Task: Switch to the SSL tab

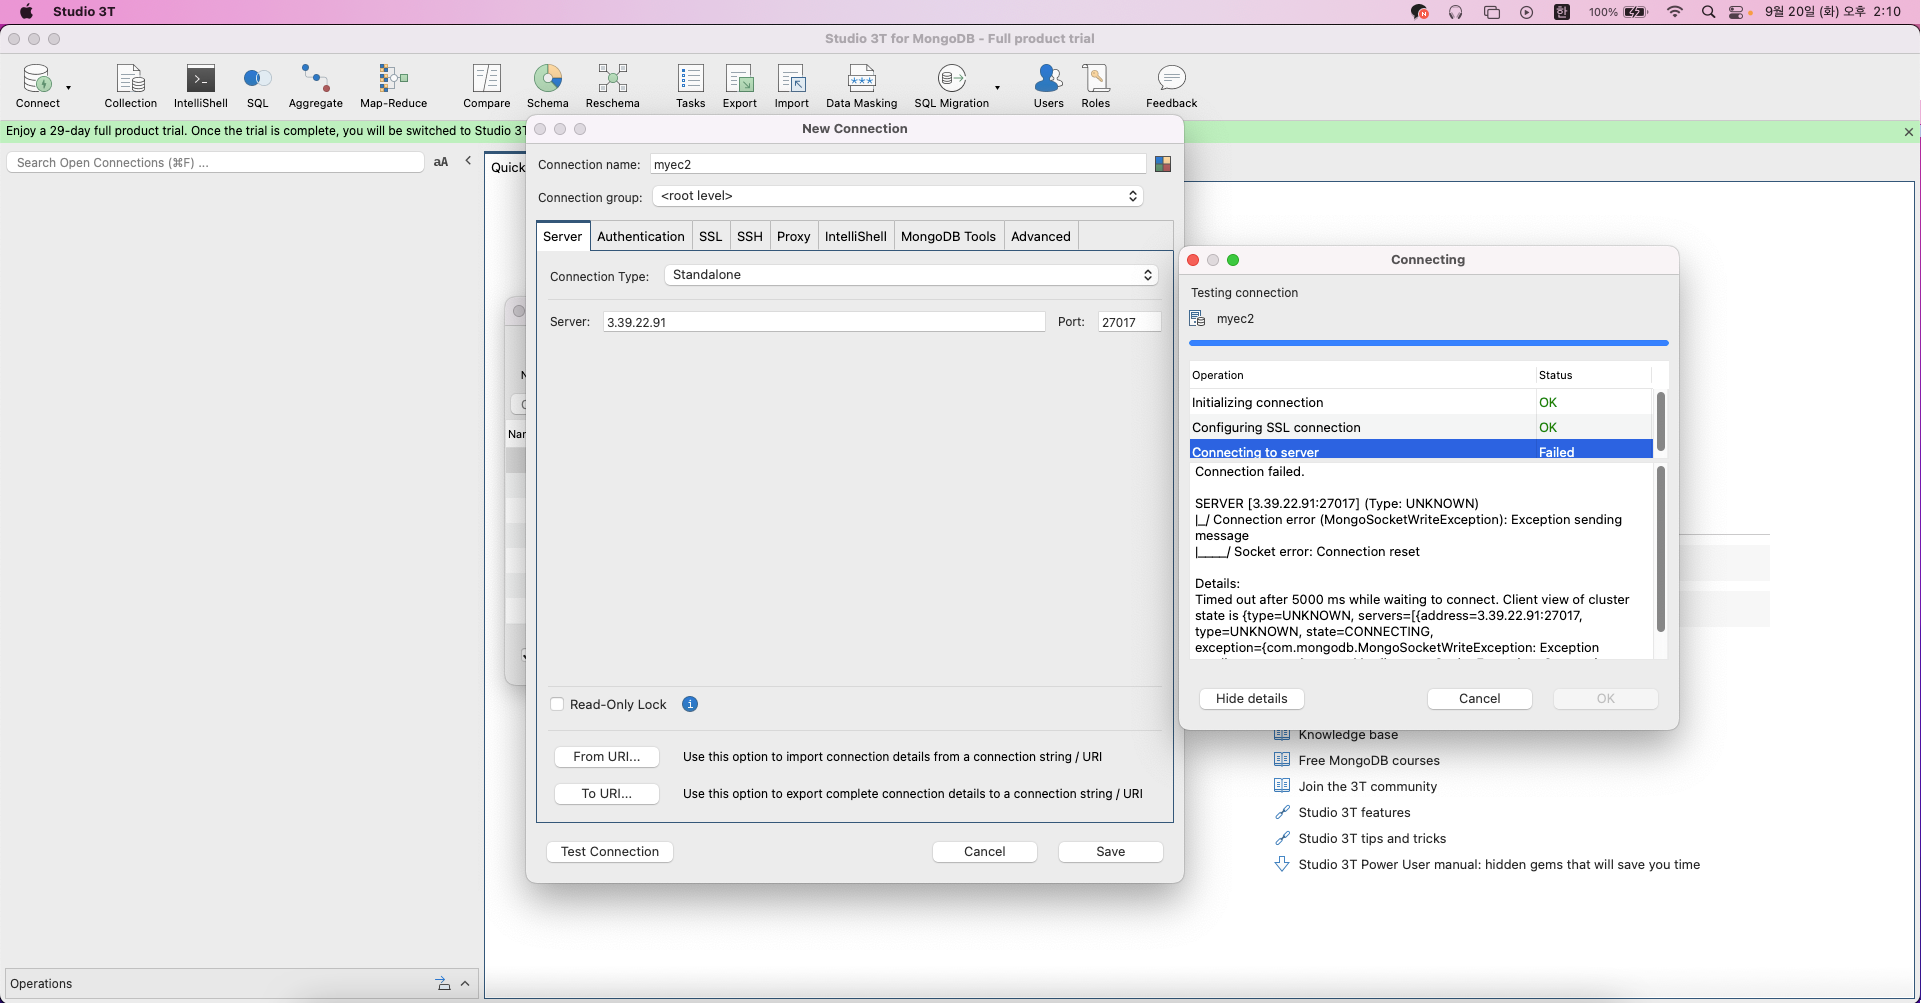Action: coord(710,236)
